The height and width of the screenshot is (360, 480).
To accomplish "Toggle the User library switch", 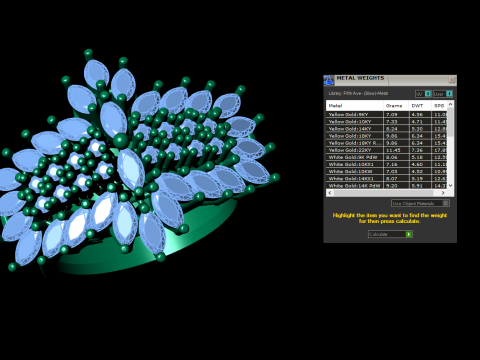I will tap(443, 94).
